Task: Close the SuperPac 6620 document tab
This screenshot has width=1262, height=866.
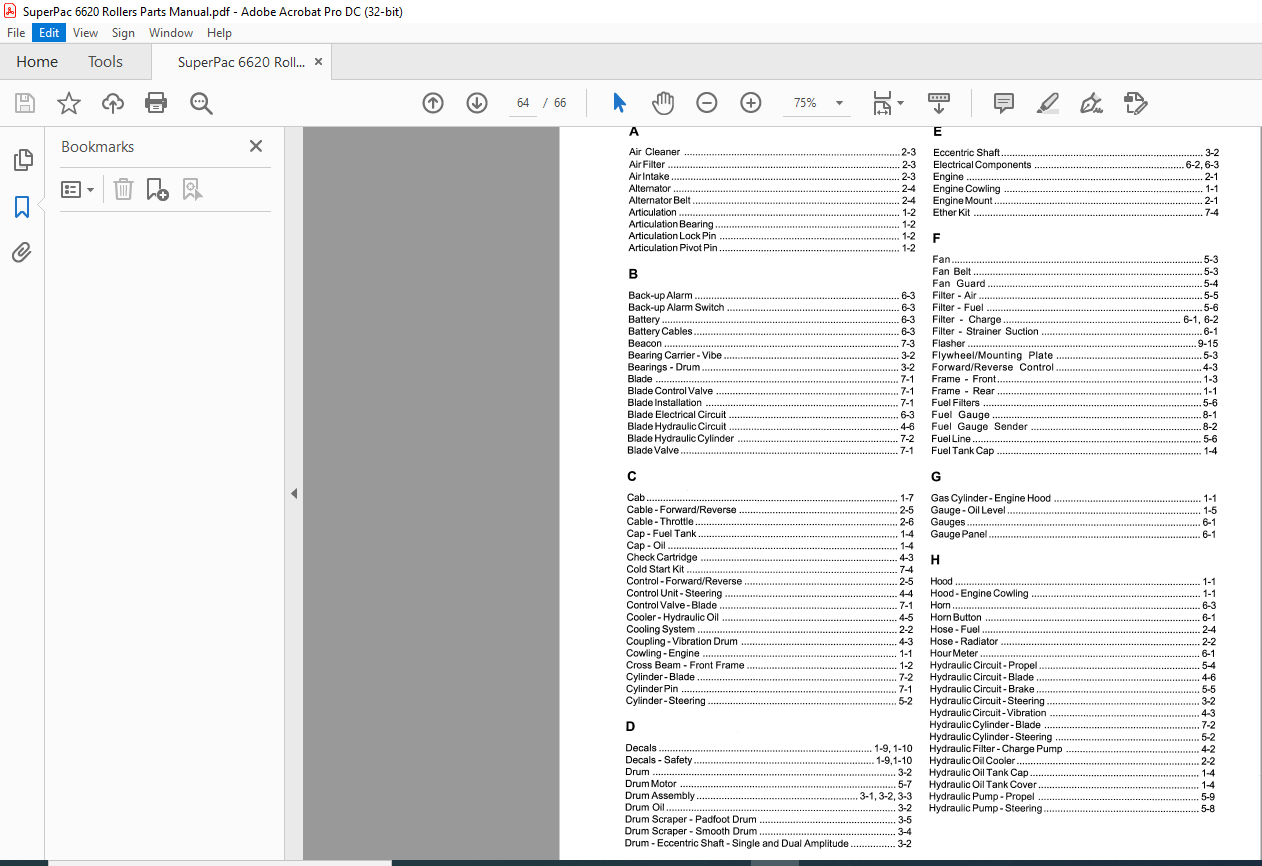Action: click(319, 62)
